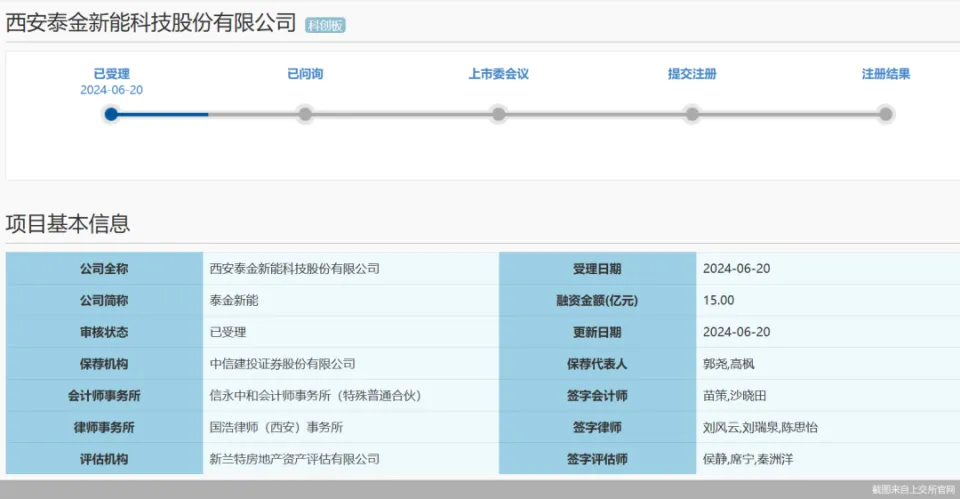
Task: Click the 上市委会议 stage dot
Action: click(498, 114)
